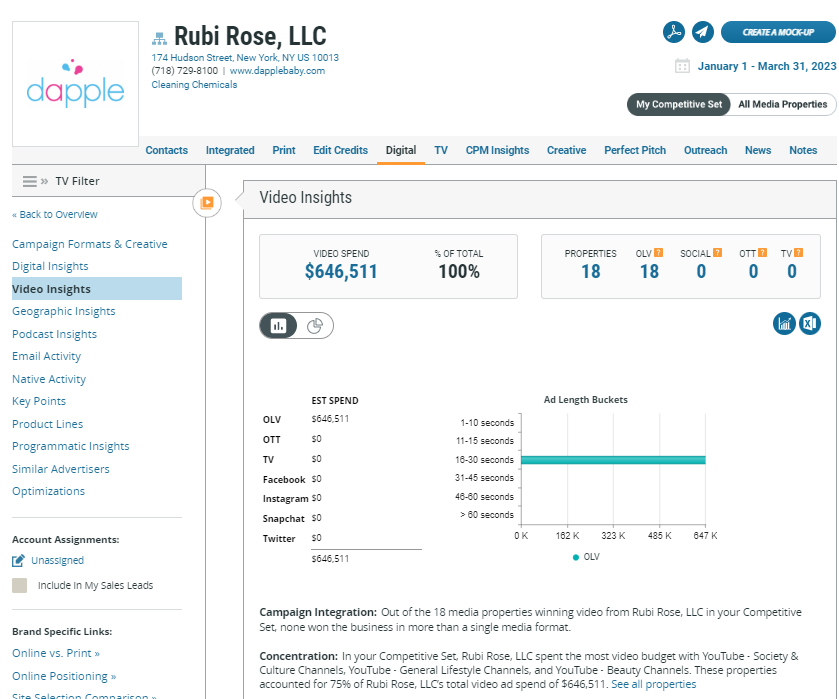Click See all properties link
839x699 pixels.
[653, 685]
